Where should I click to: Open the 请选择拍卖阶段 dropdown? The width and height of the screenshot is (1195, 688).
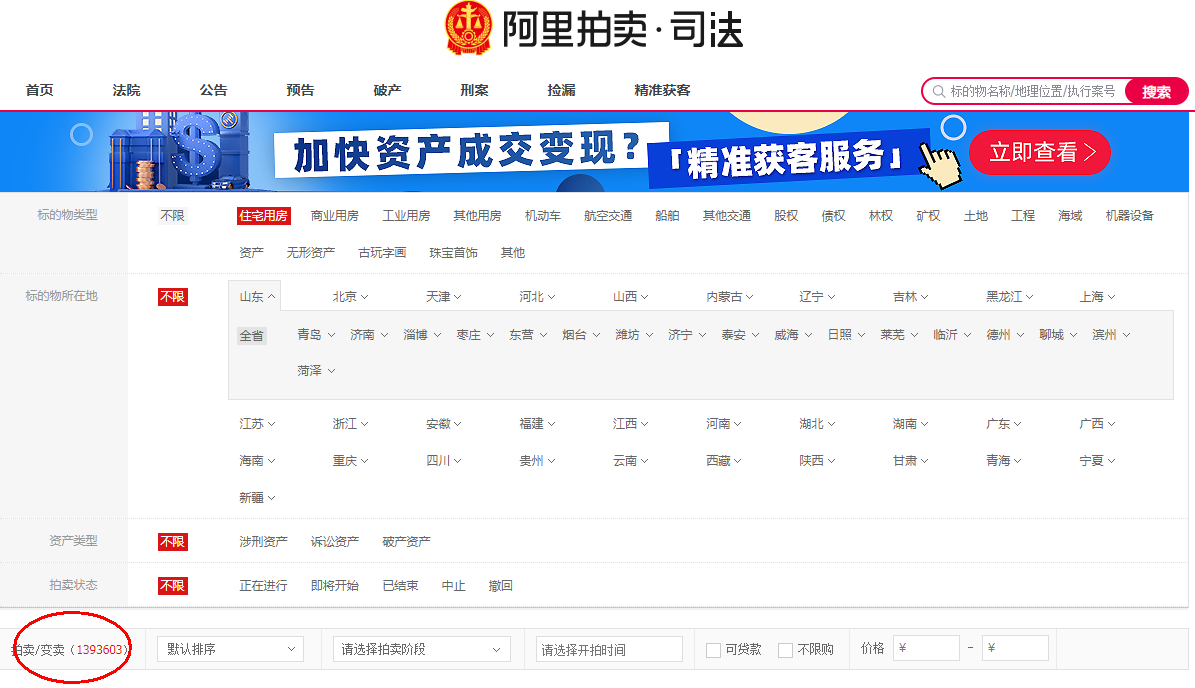click(x=421, y=649)
